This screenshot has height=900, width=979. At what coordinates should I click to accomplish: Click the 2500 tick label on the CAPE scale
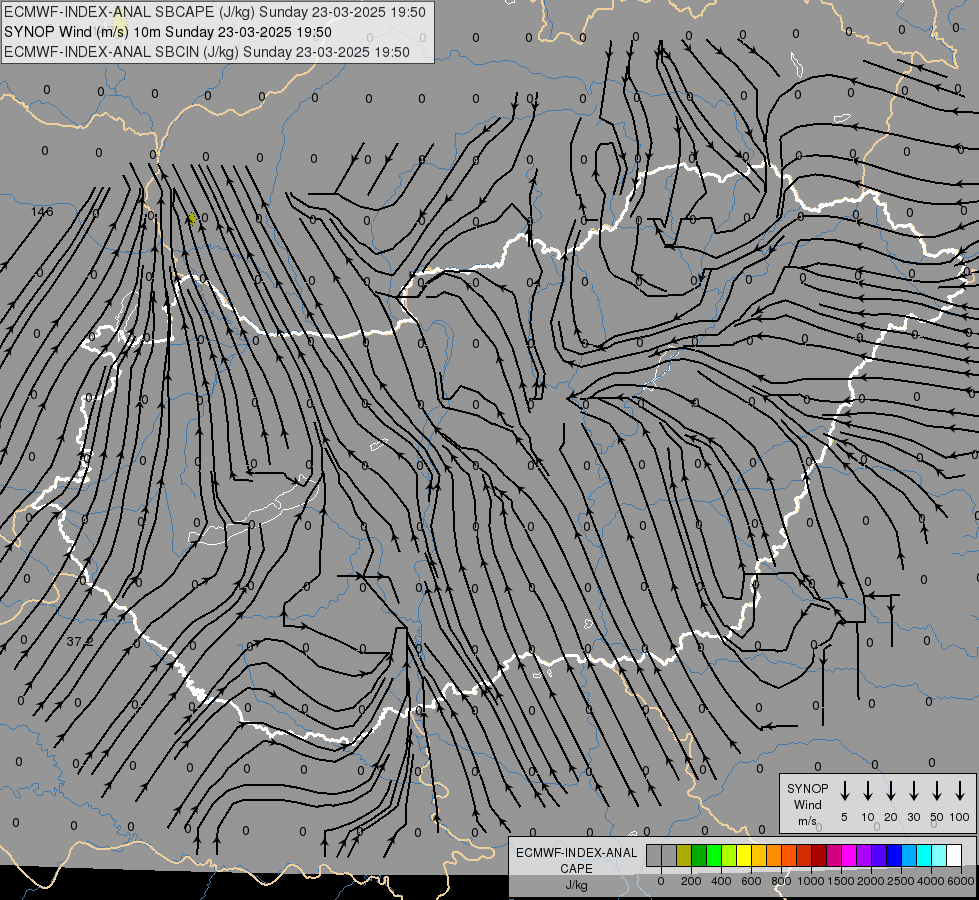pyautogui.click(x=901, y=881)
